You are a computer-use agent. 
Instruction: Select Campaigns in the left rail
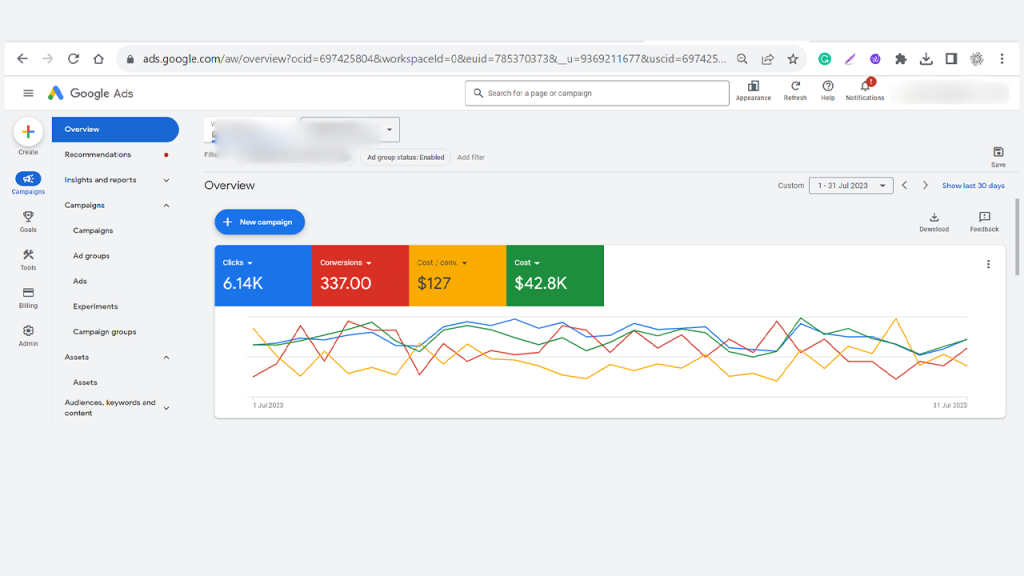click(x=28, y=183)
